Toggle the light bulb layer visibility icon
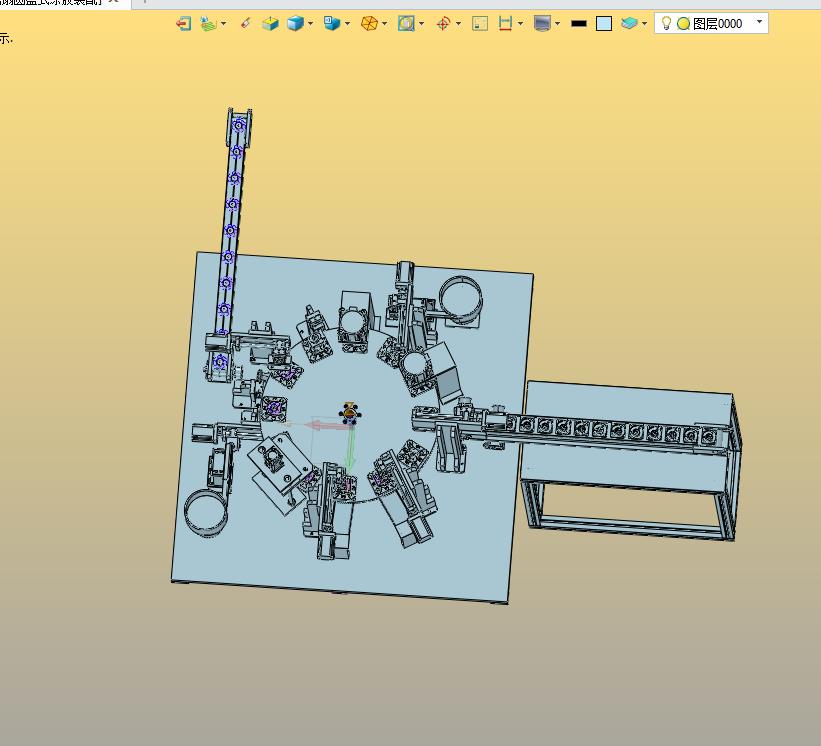The height and width of the screenshot is (746, 821). point(666,24)
